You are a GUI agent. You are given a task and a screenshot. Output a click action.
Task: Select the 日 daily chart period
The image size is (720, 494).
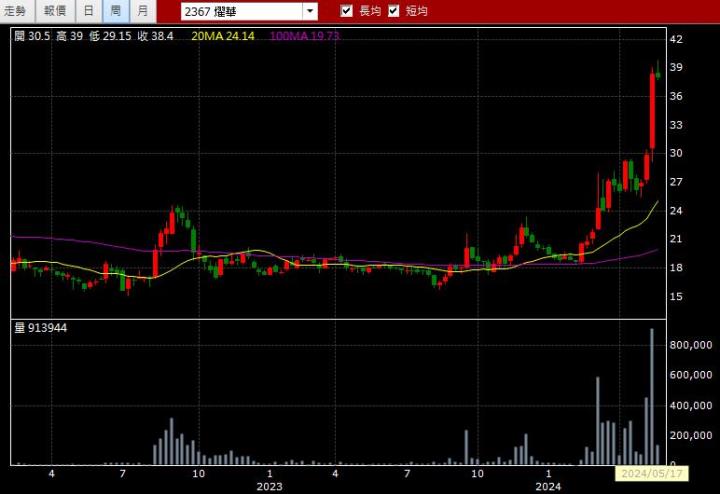coord(89,11)
